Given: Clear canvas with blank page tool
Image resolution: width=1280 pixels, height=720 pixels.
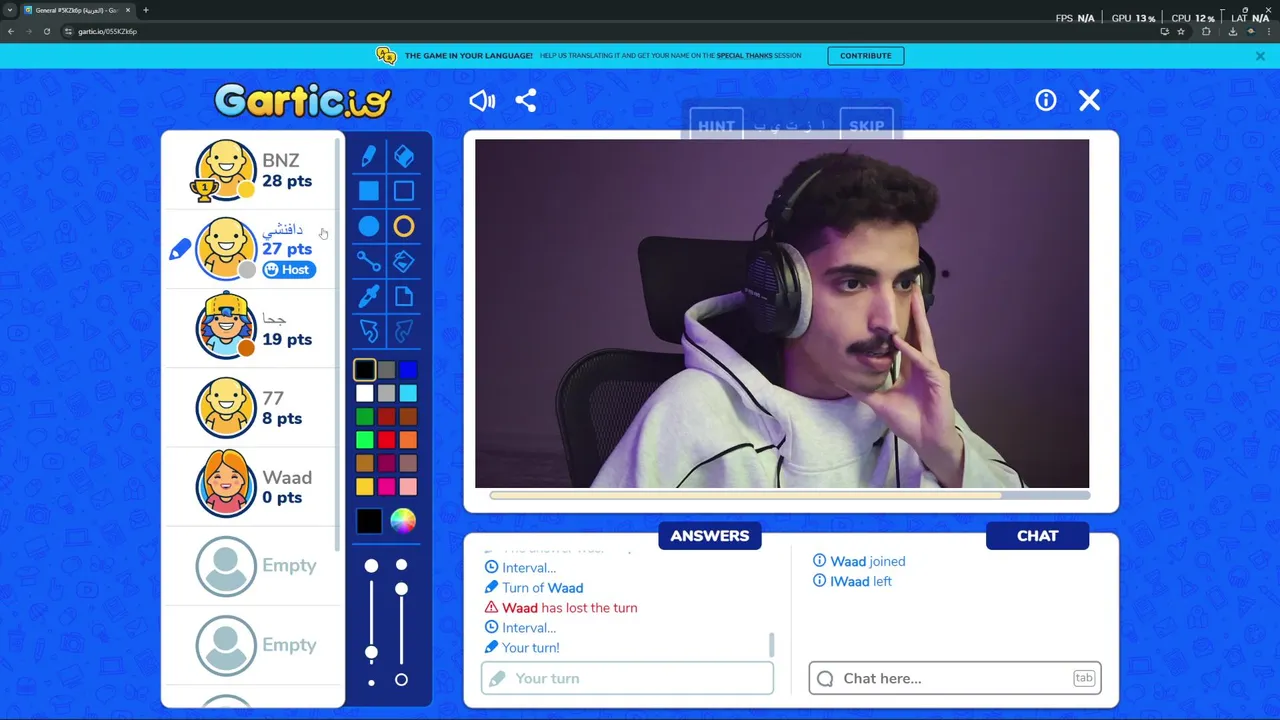Looking at the screenshot, I should click(404, 296).
